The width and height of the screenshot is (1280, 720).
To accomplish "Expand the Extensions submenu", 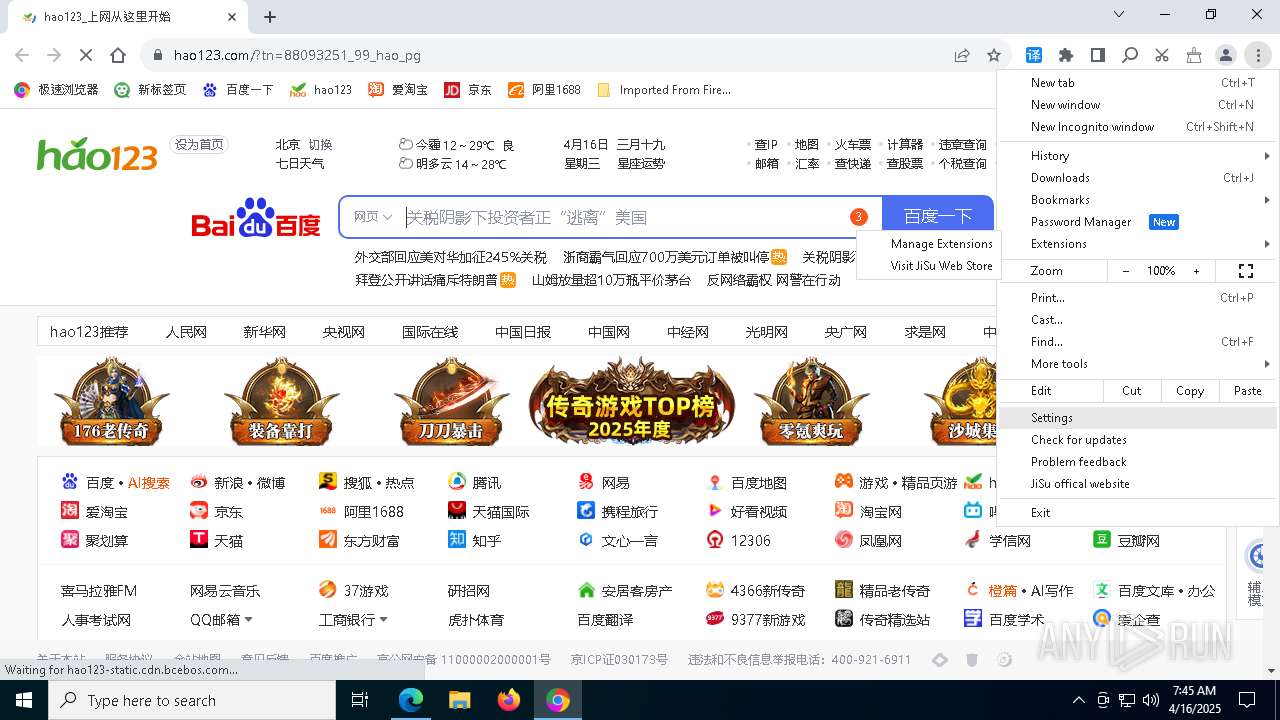I will (1138, 244).
